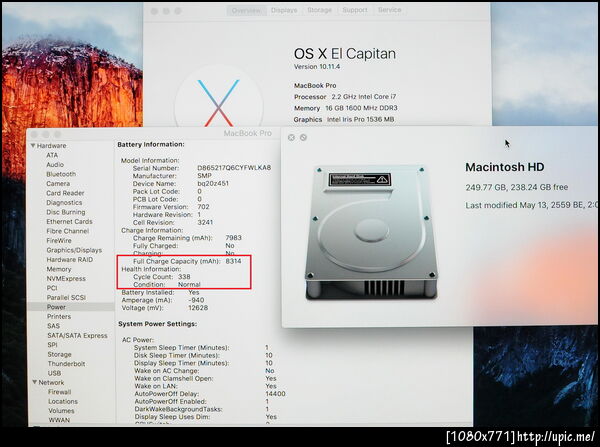Click the Memory 16 GB 1600 MHz line
Image resolution: width=600 pixels, height=447 pixels.
[x=346, y=108]
